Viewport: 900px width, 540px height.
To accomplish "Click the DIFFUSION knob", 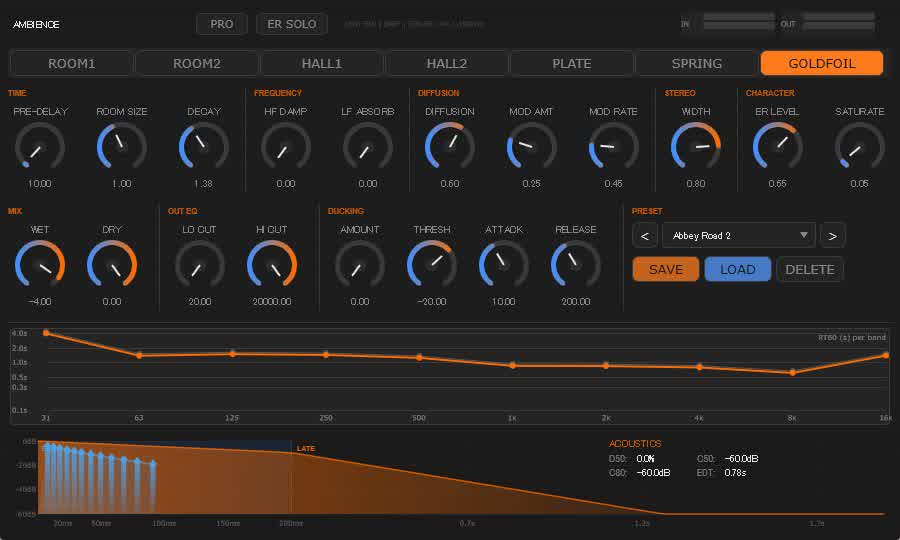I will 450,146.
